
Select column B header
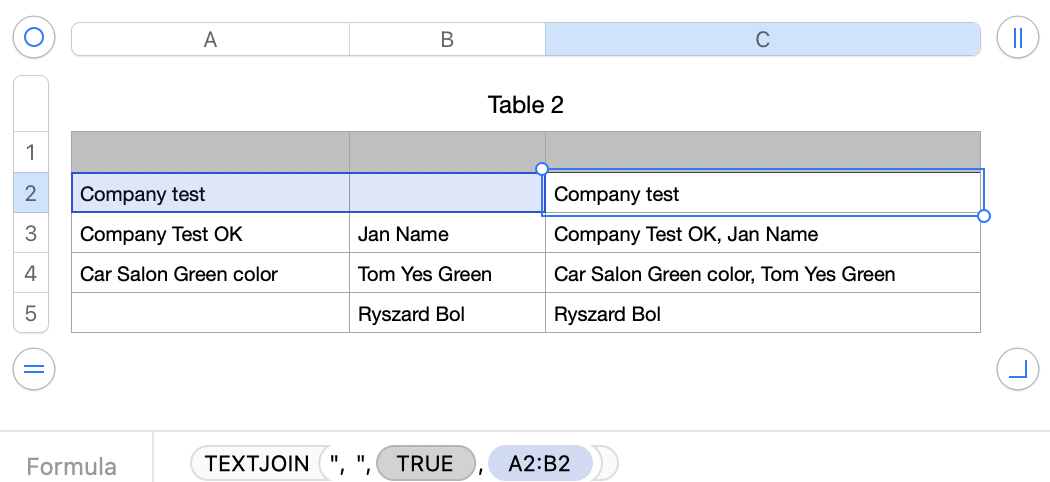tap(447, 39)
